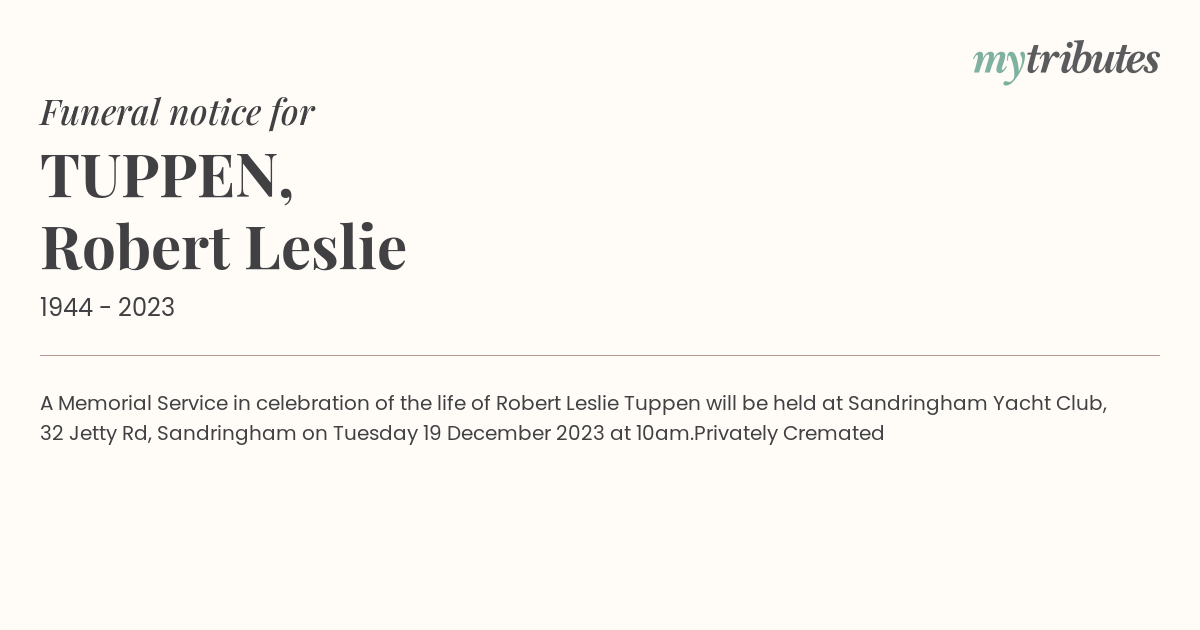Image resolution: width=1200 pixels, height=630 pixels.
Task: Click the word "Sandringham" after Jetty Rd
Action: tap(226, 434)
